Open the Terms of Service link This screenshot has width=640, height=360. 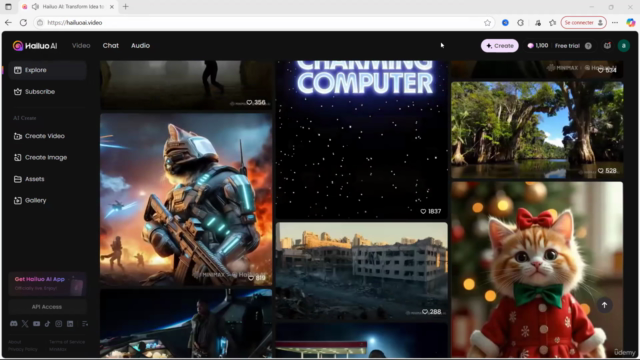pyautogui.click(x=67, y=342)
